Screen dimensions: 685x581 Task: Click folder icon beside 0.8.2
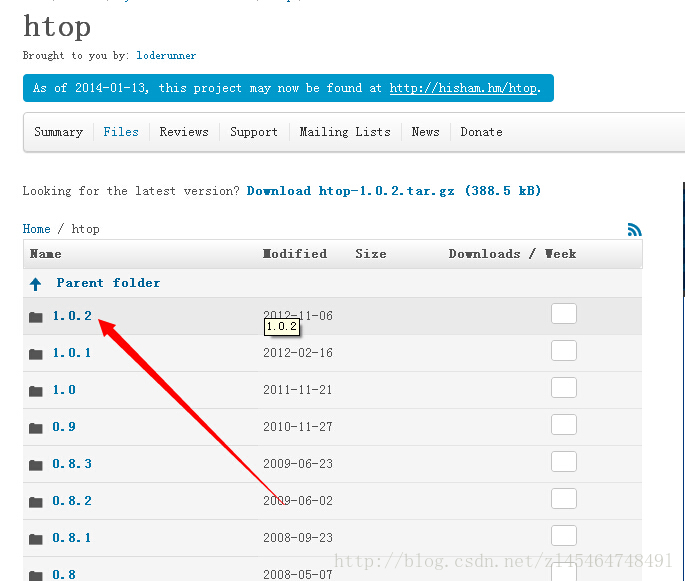36,502
